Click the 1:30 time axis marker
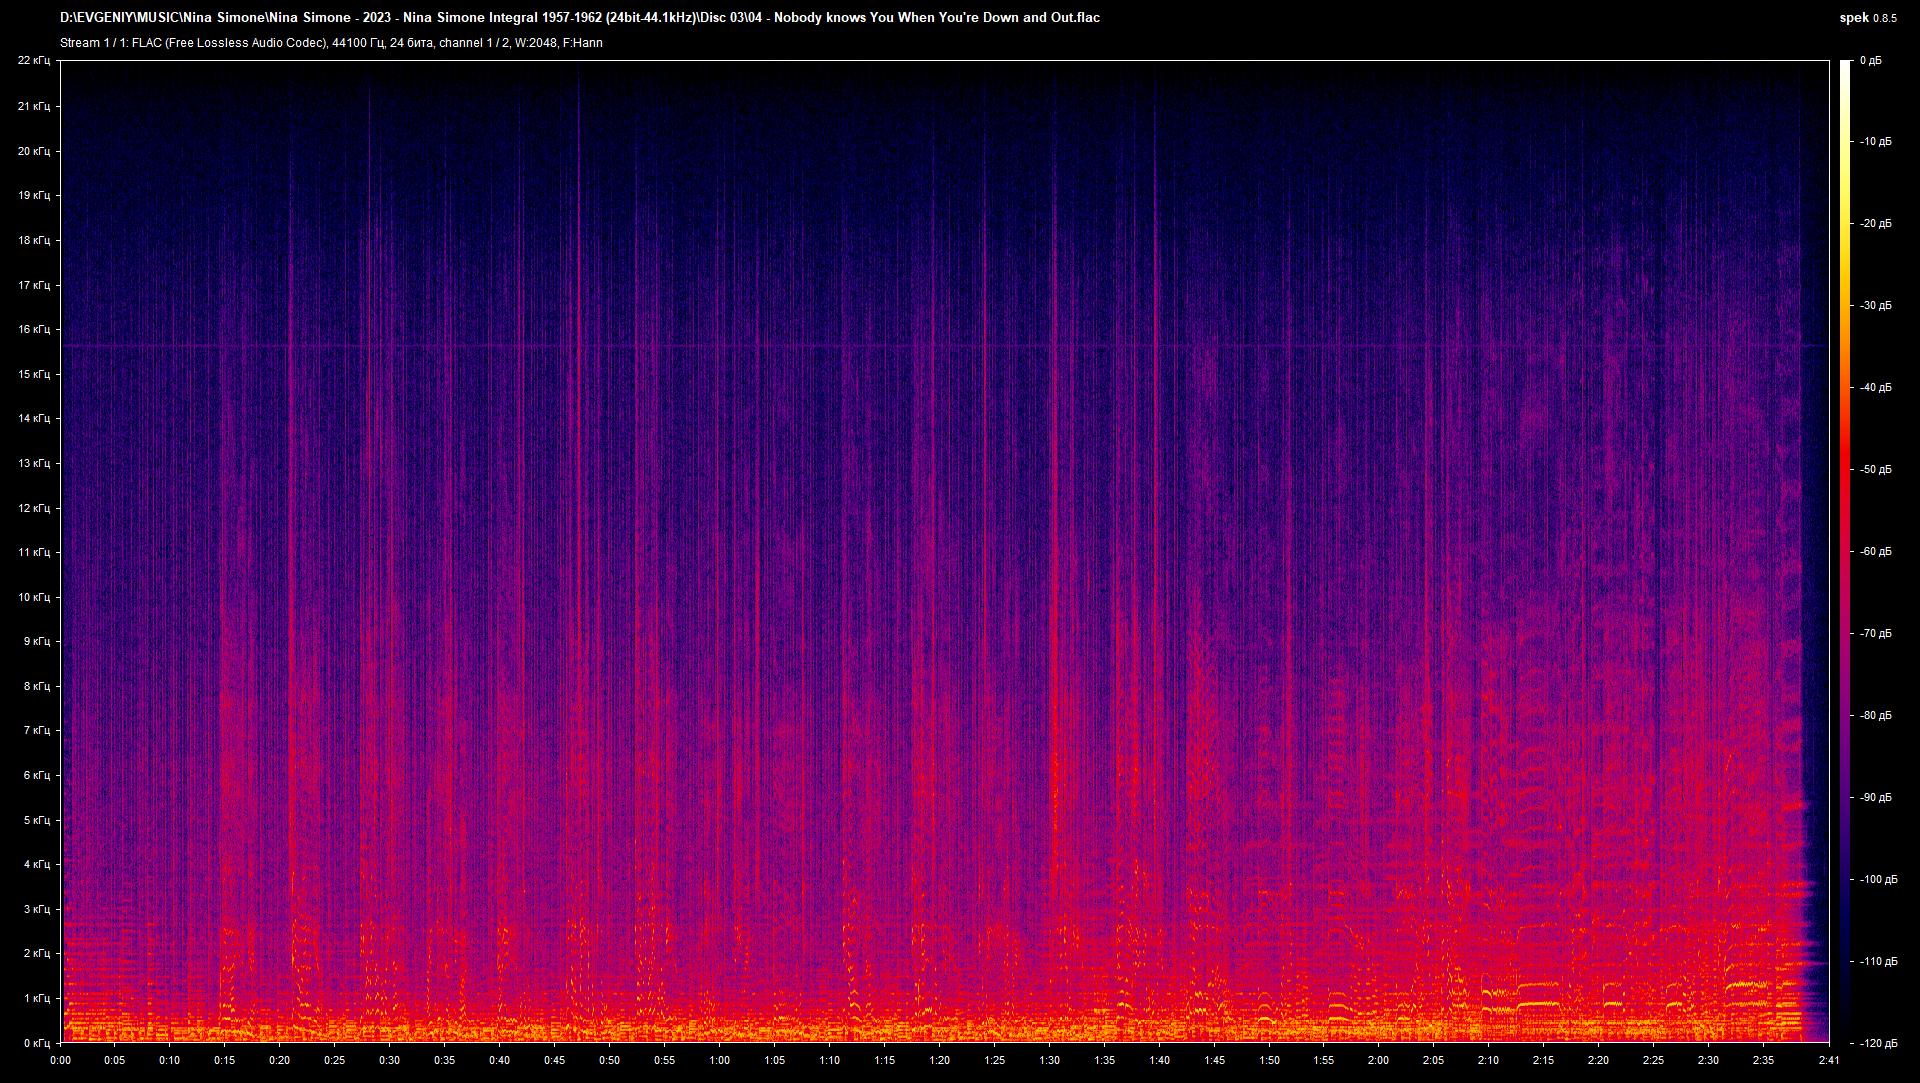 (x=1049, y=1060)
